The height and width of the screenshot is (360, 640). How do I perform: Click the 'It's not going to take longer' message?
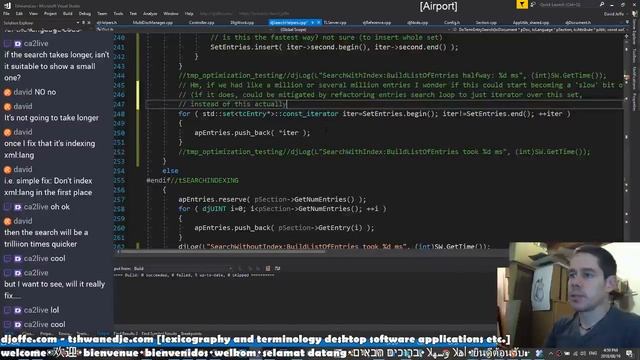[51, 118]
